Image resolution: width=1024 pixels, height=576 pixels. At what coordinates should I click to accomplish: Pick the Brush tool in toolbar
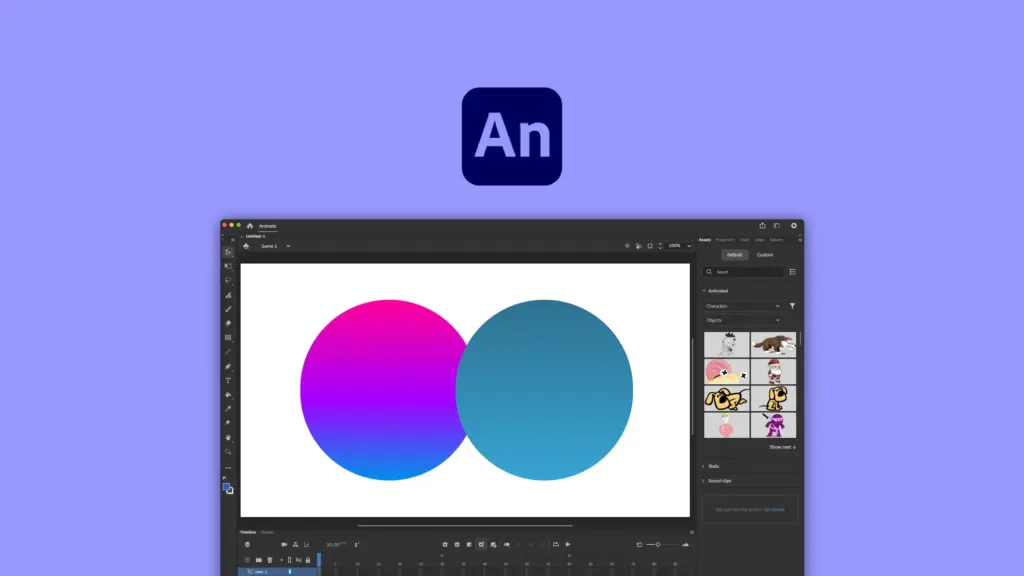coord(228,309)
